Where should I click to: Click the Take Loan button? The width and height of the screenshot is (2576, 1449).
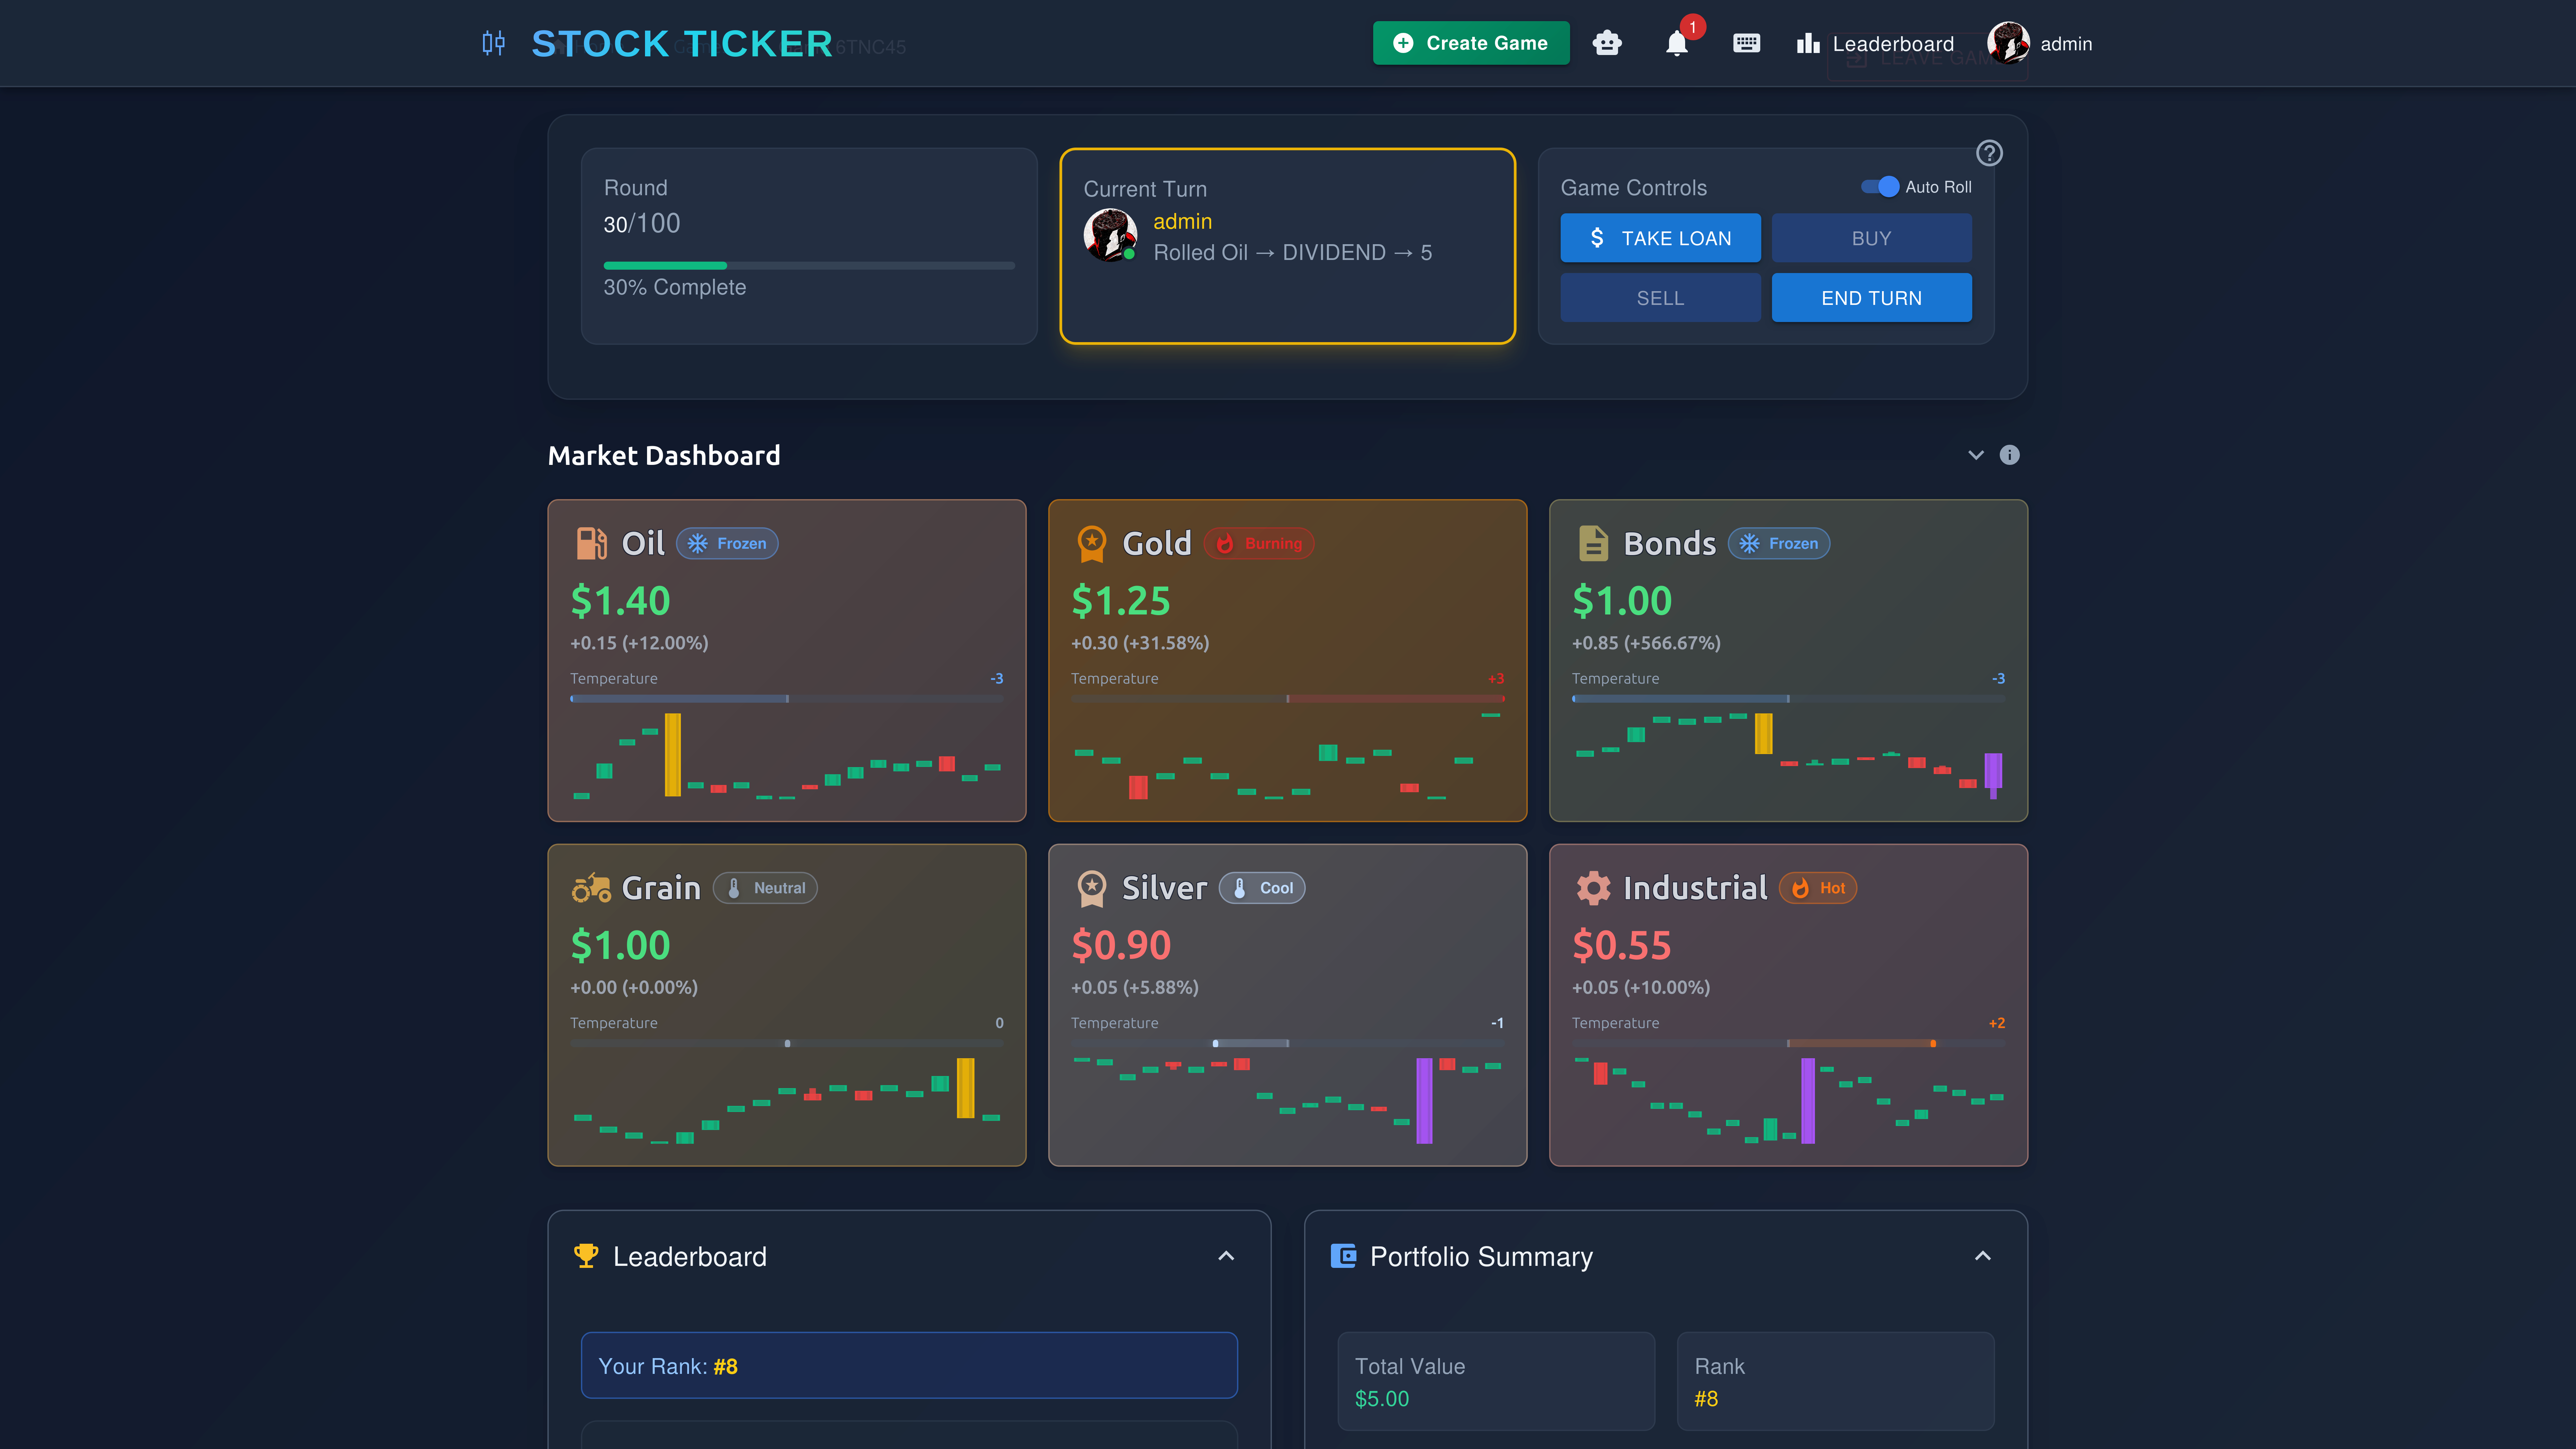[x=1660, y=238]
